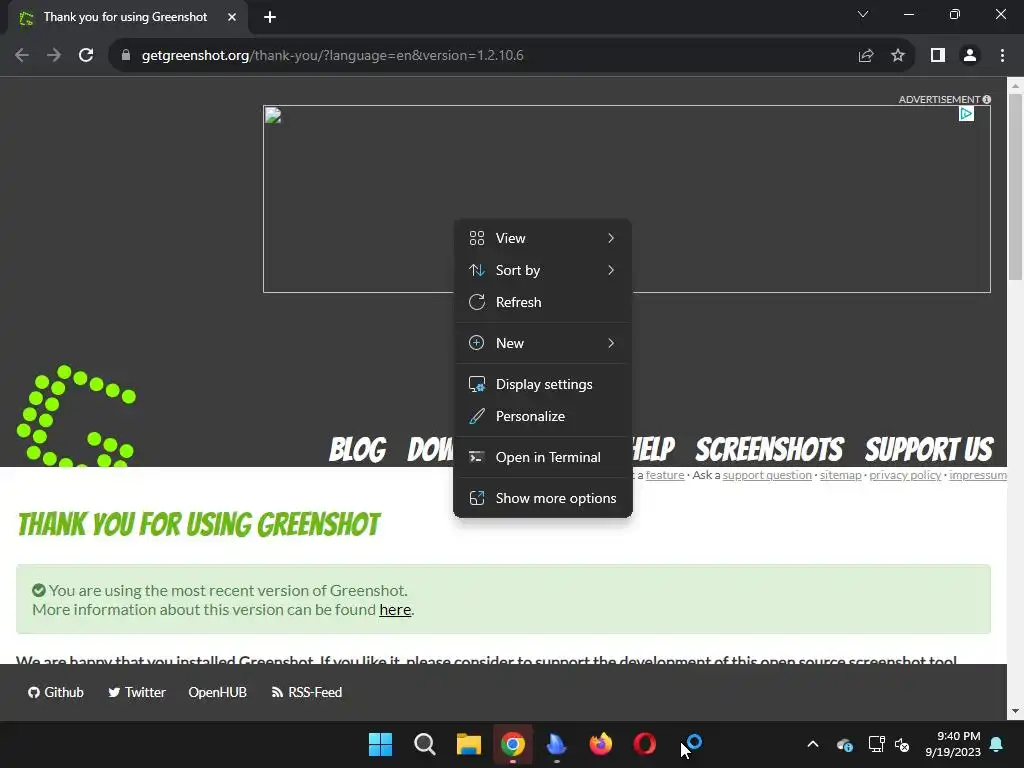Image resolution: width=1024 pixels, height=768 pixels.
Task: Open the sitemap link
Action: click(840, 475)
